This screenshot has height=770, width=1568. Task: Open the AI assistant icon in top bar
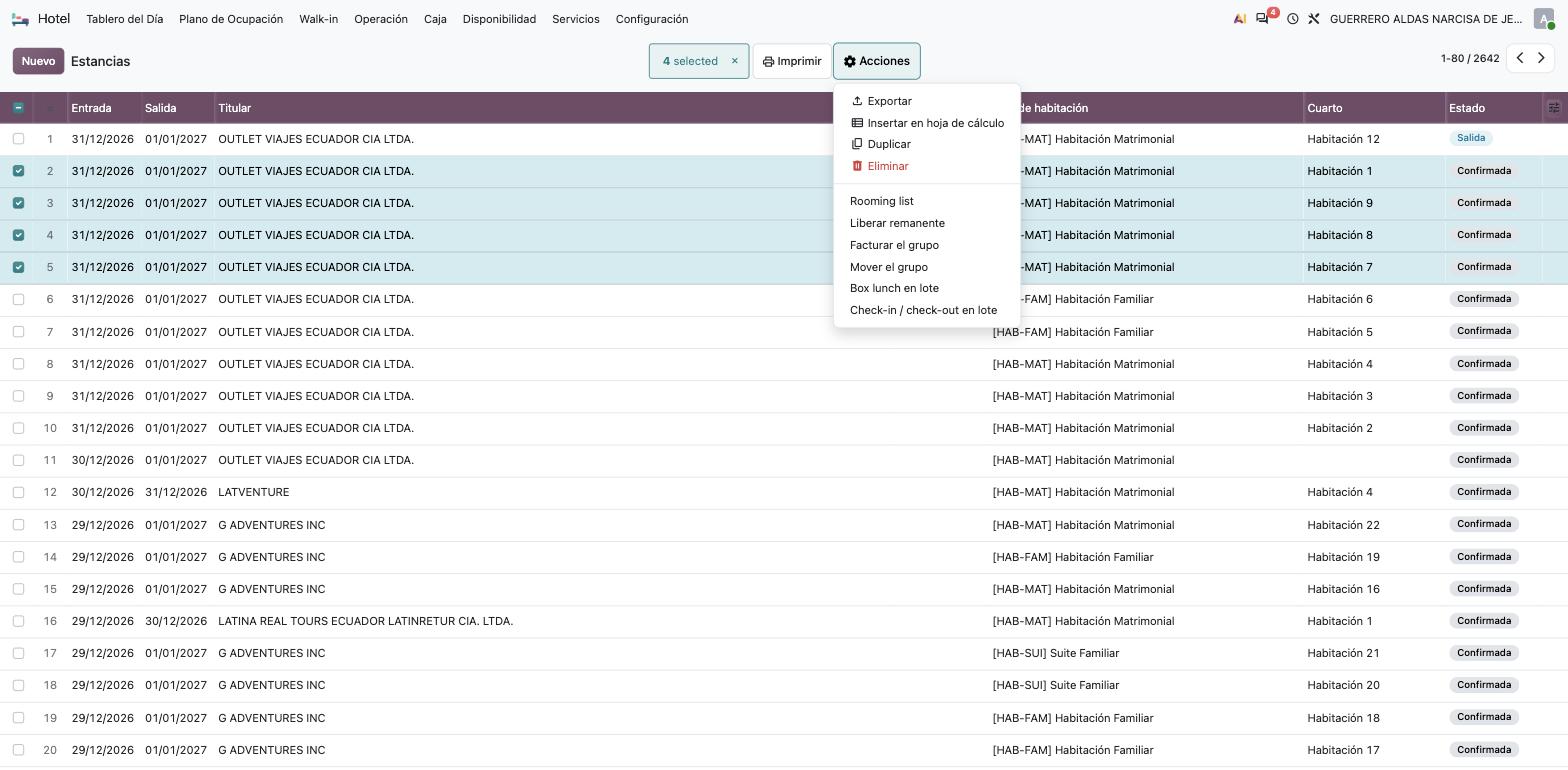coord(1240,19)
